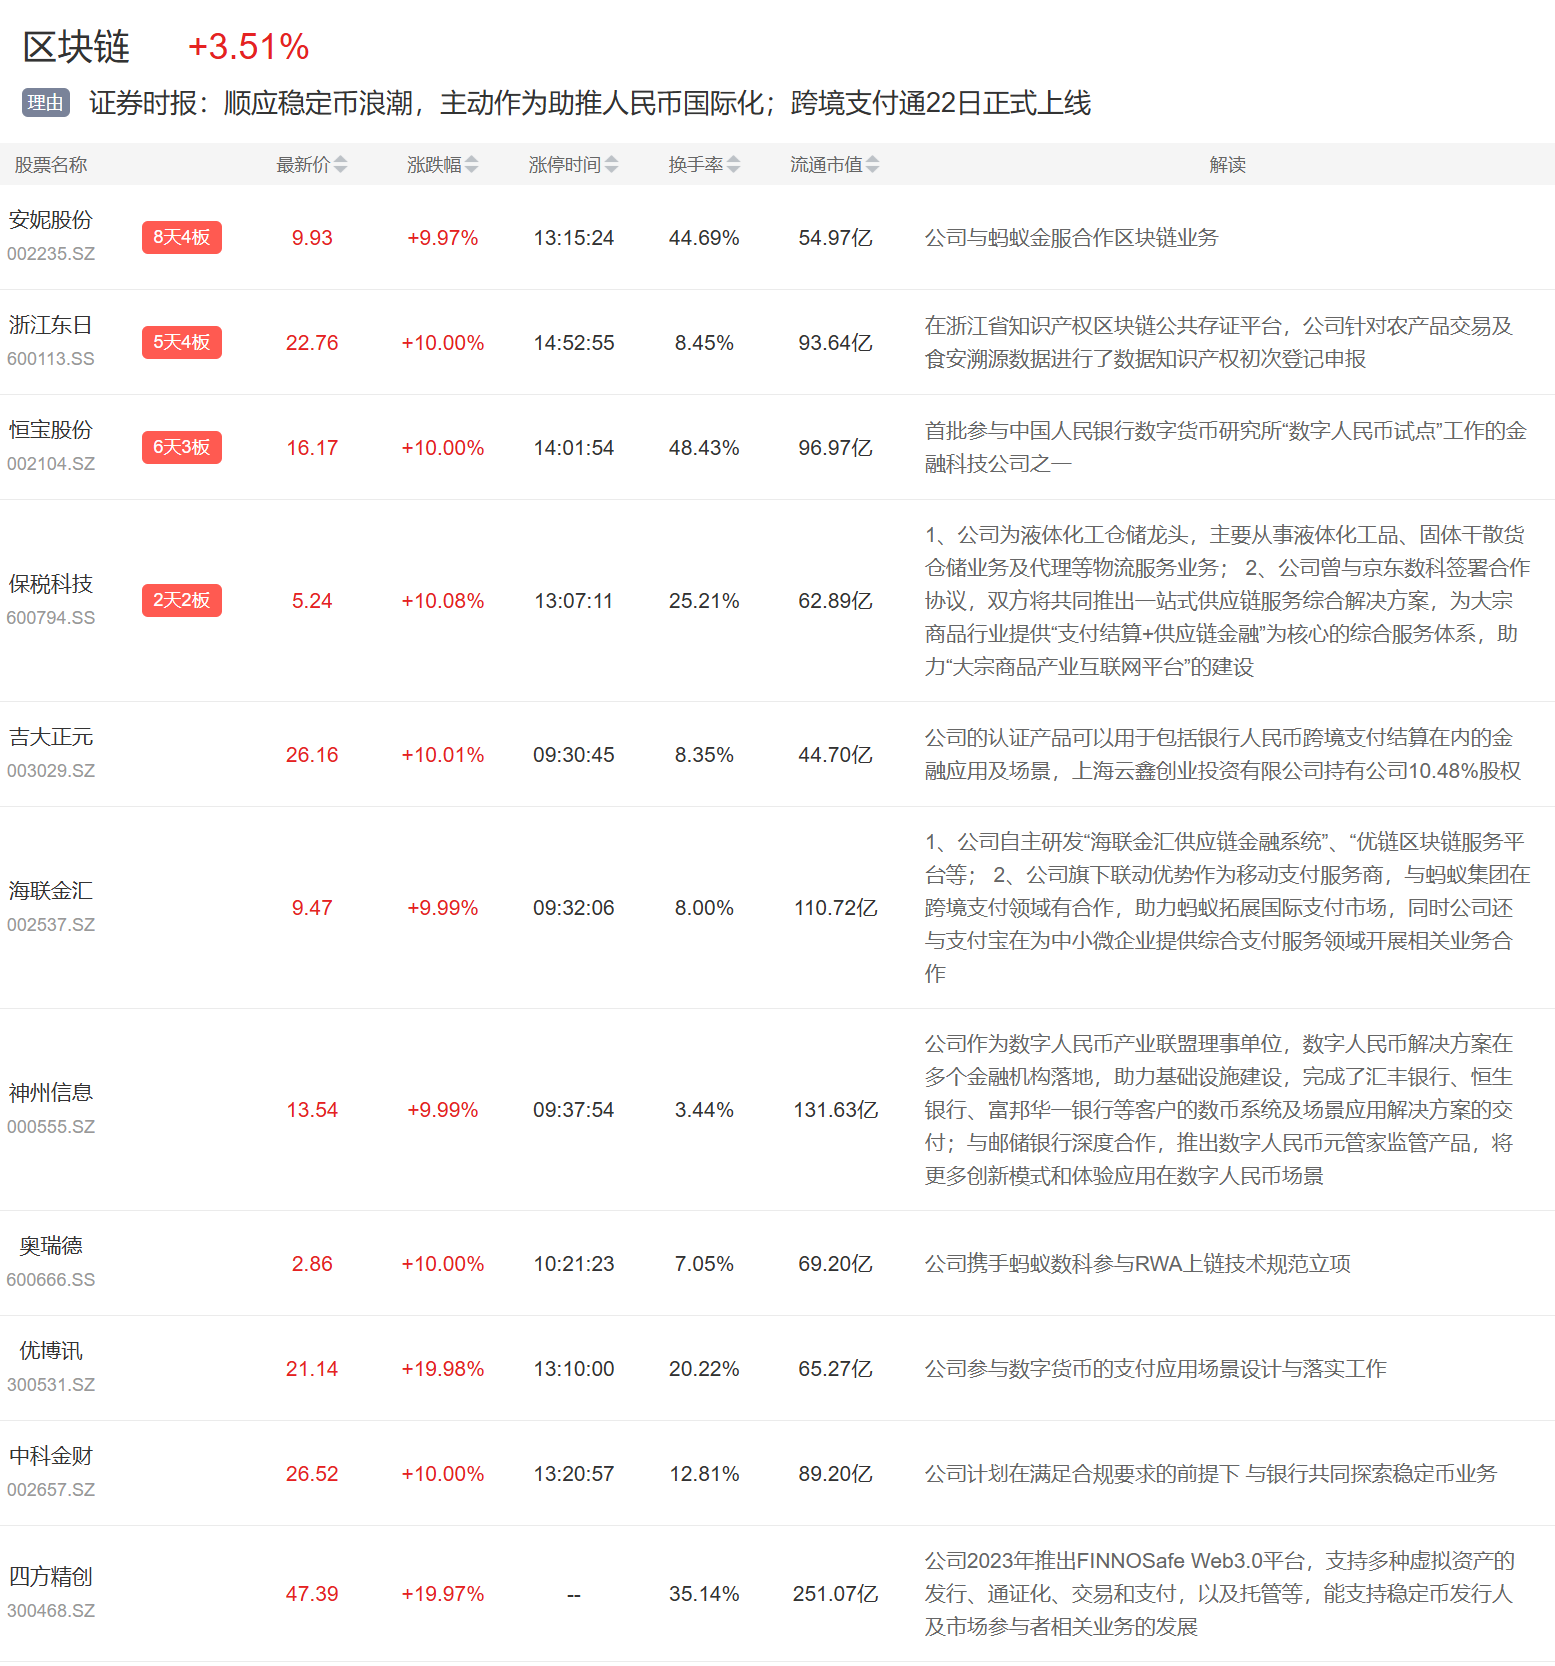Sort by 最新价 column arrows
The height and width of the screenshot is (1666, 1555).
click(x=340, y=165)
